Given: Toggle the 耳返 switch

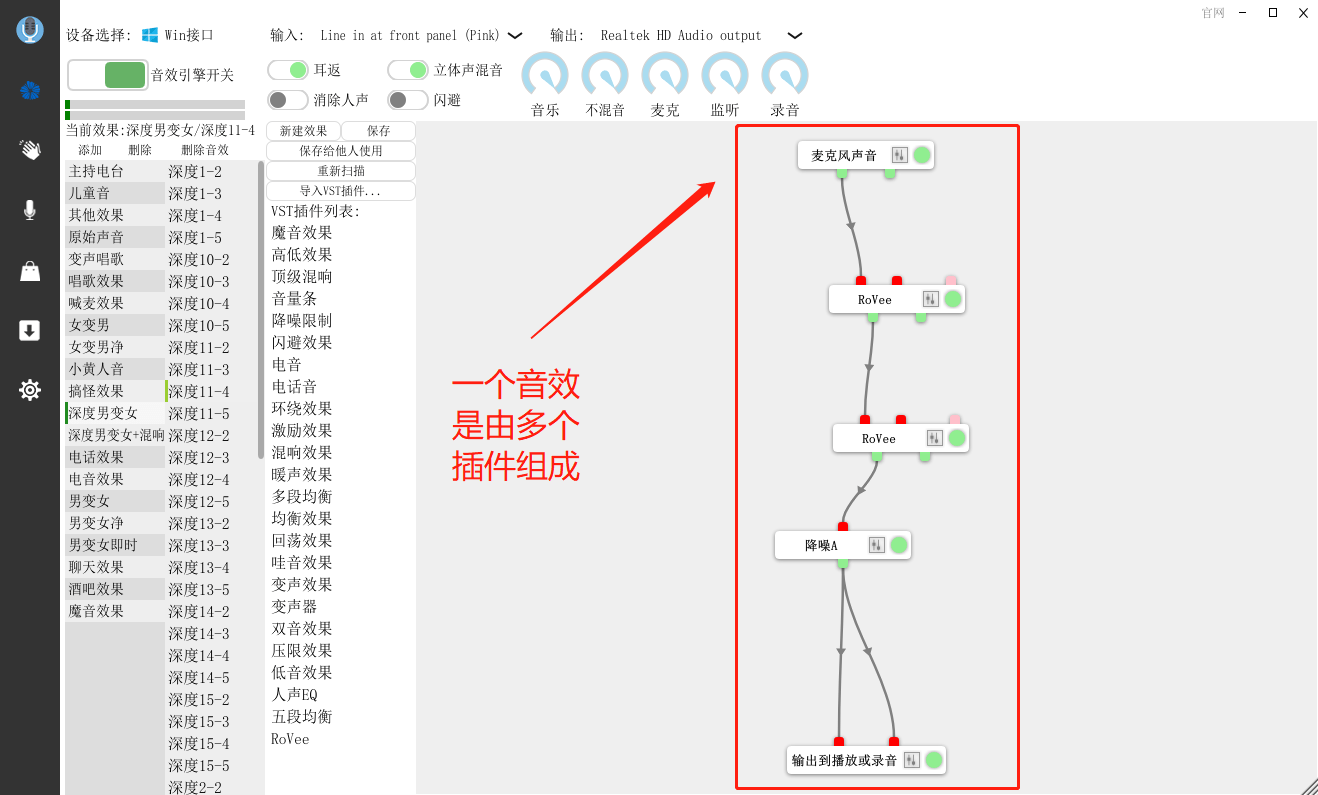Looking at the screenshot, I should tap(288, 70).
